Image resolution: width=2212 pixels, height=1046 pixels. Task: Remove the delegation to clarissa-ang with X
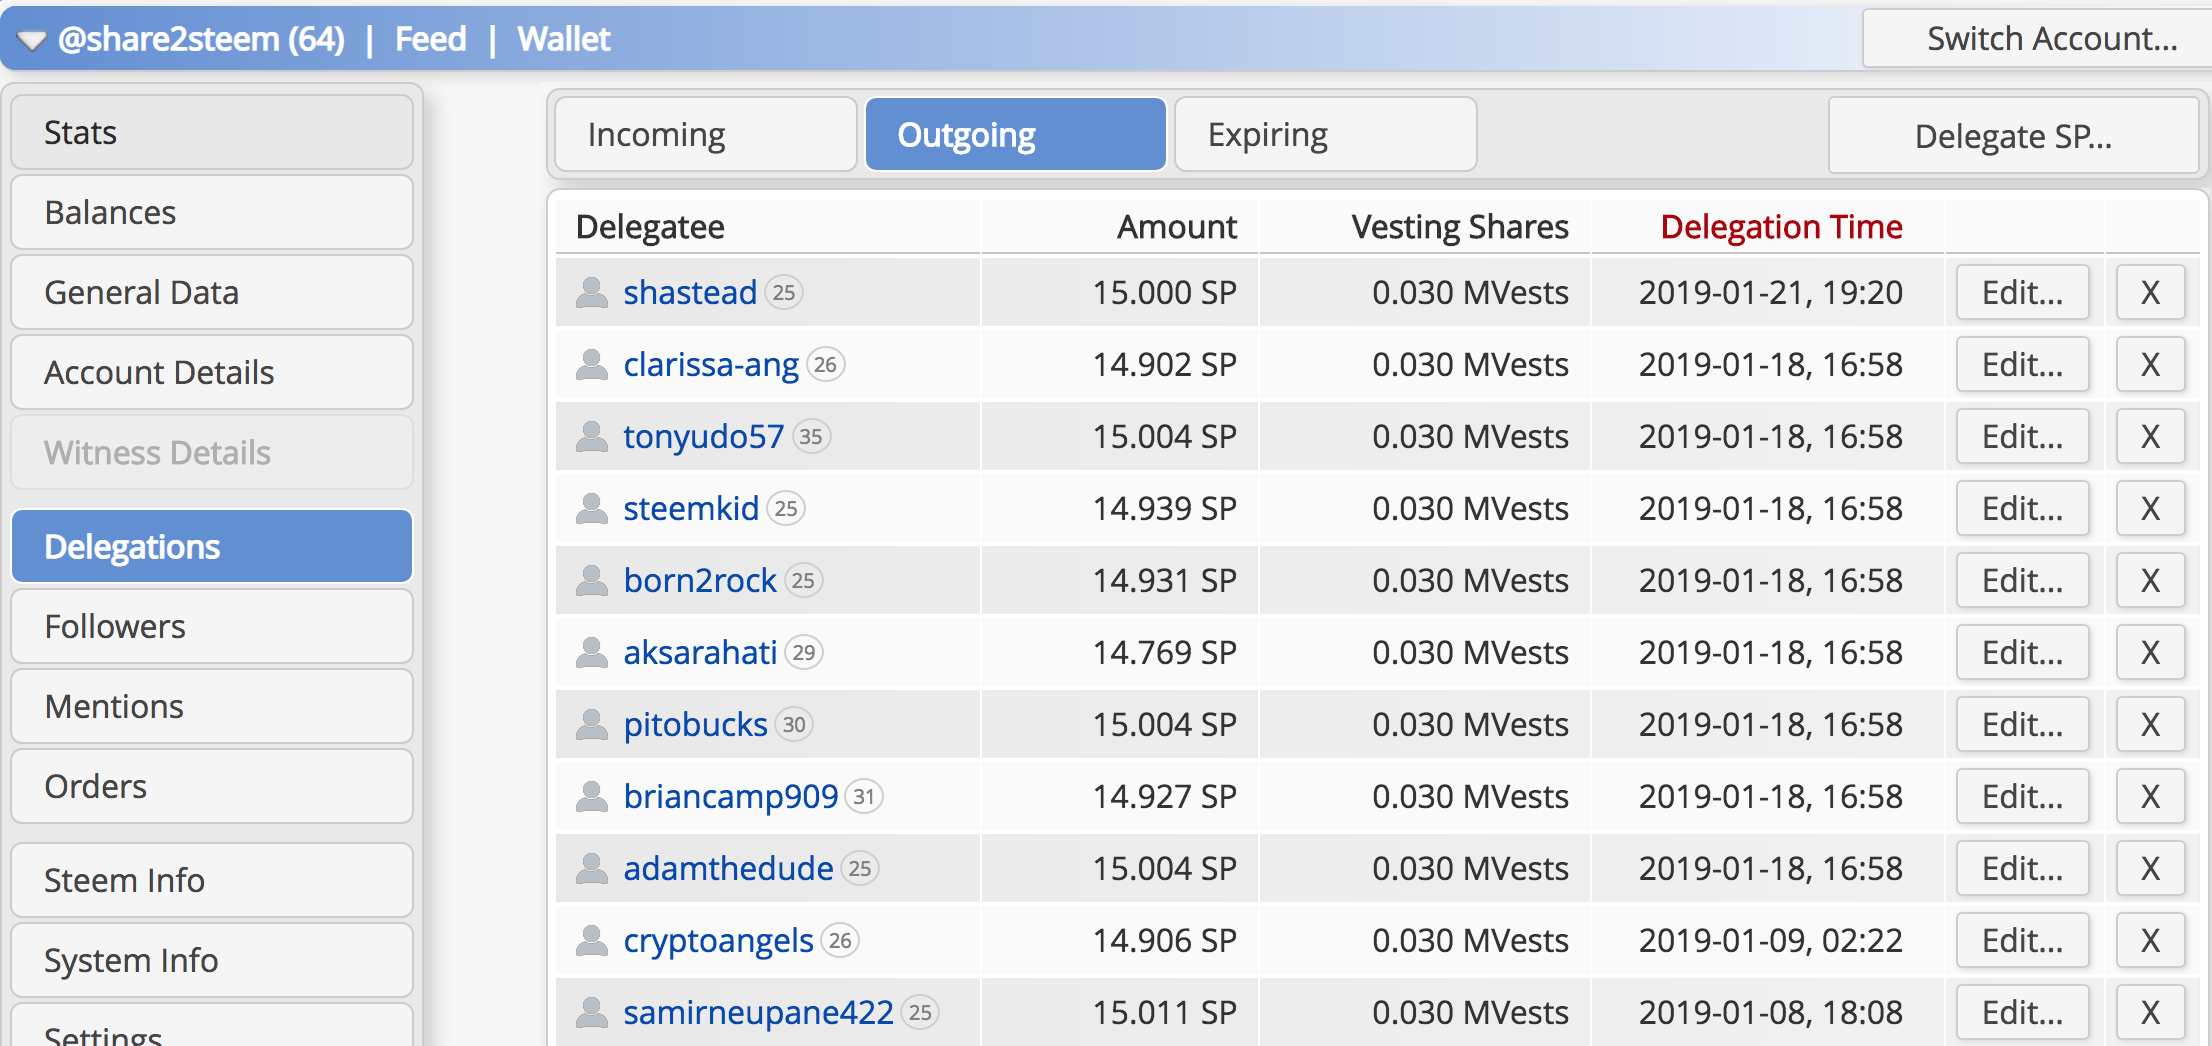tap(2150, 365)
